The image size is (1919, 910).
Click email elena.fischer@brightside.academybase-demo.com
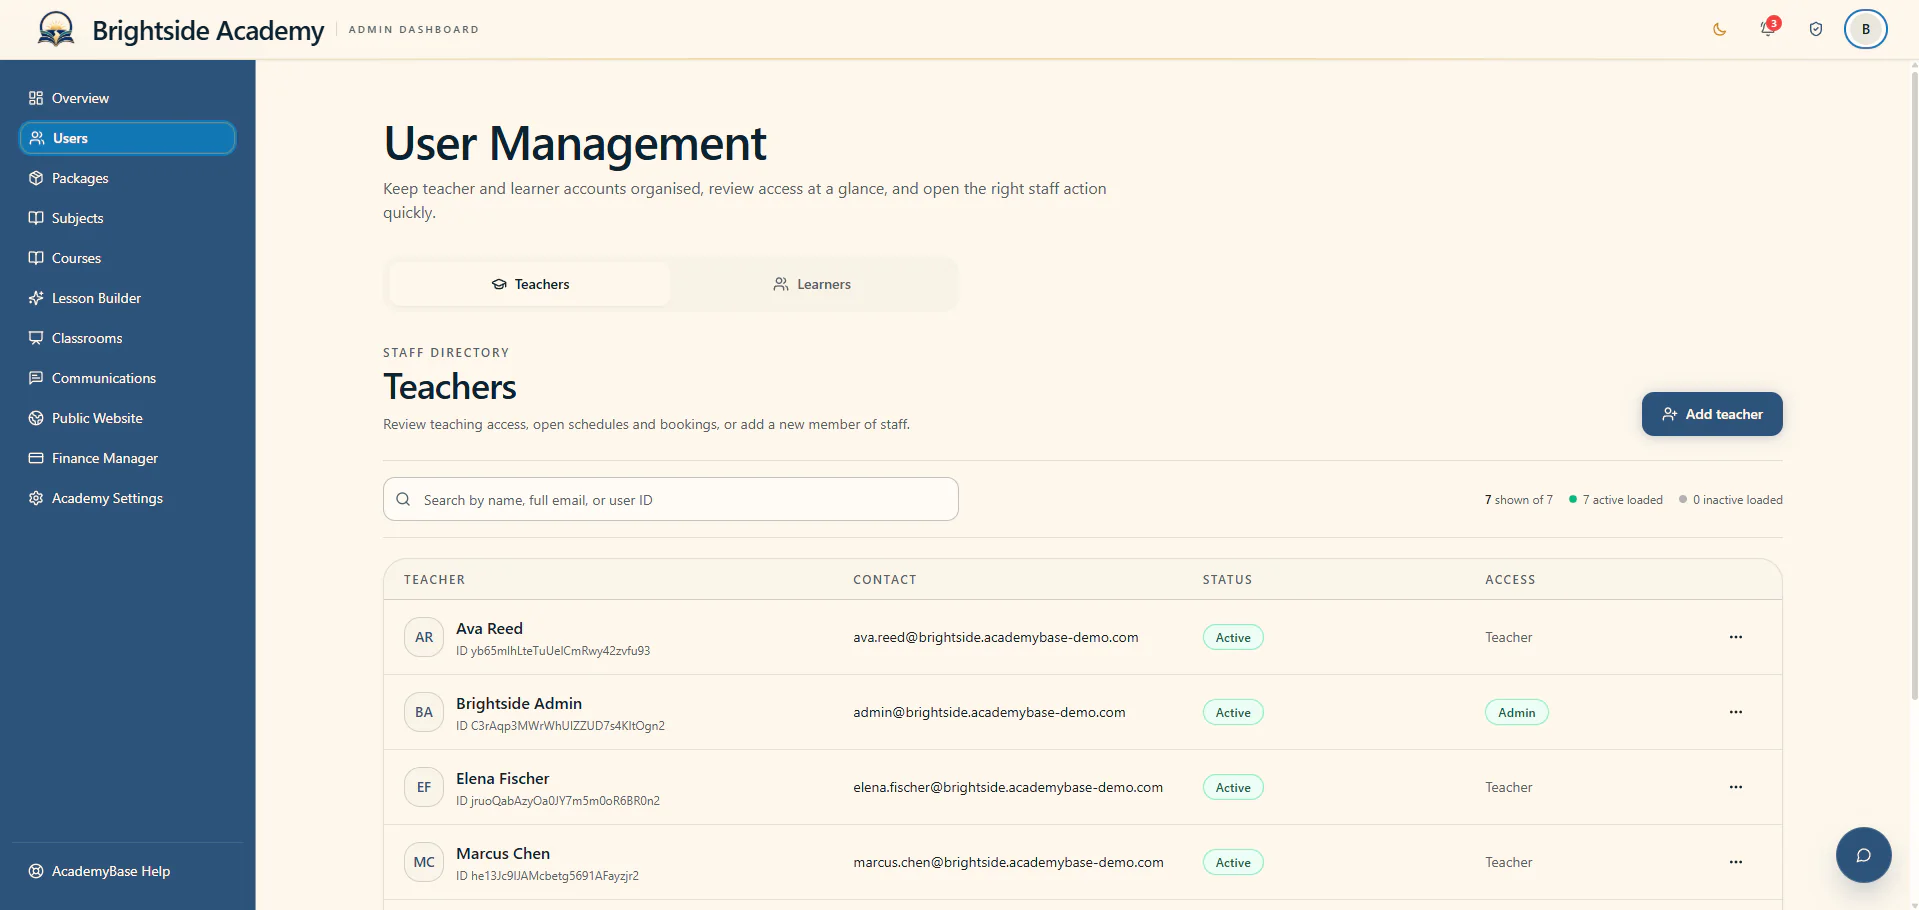(1008, 787)
